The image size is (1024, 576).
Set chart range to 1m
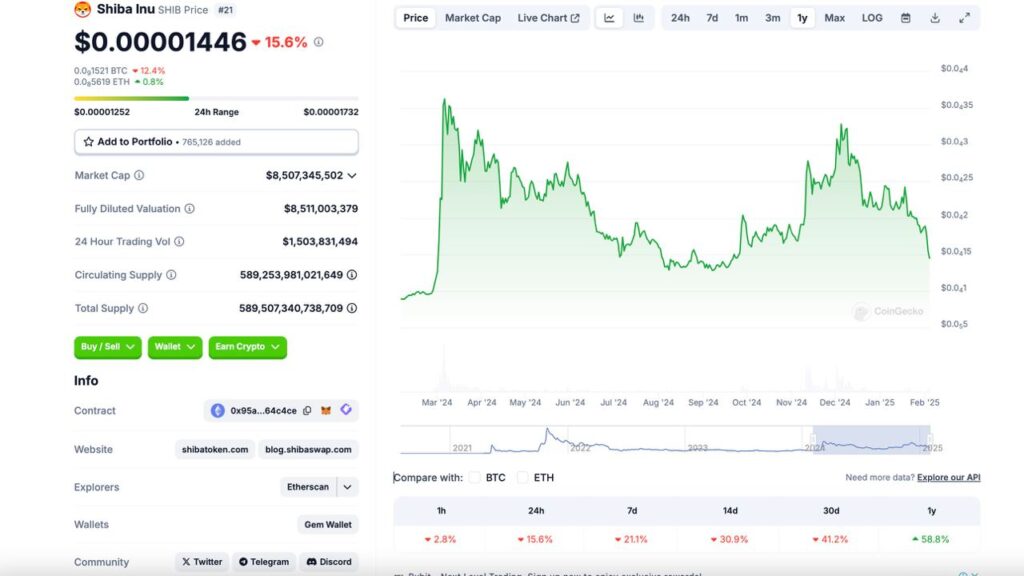[741, 18]
